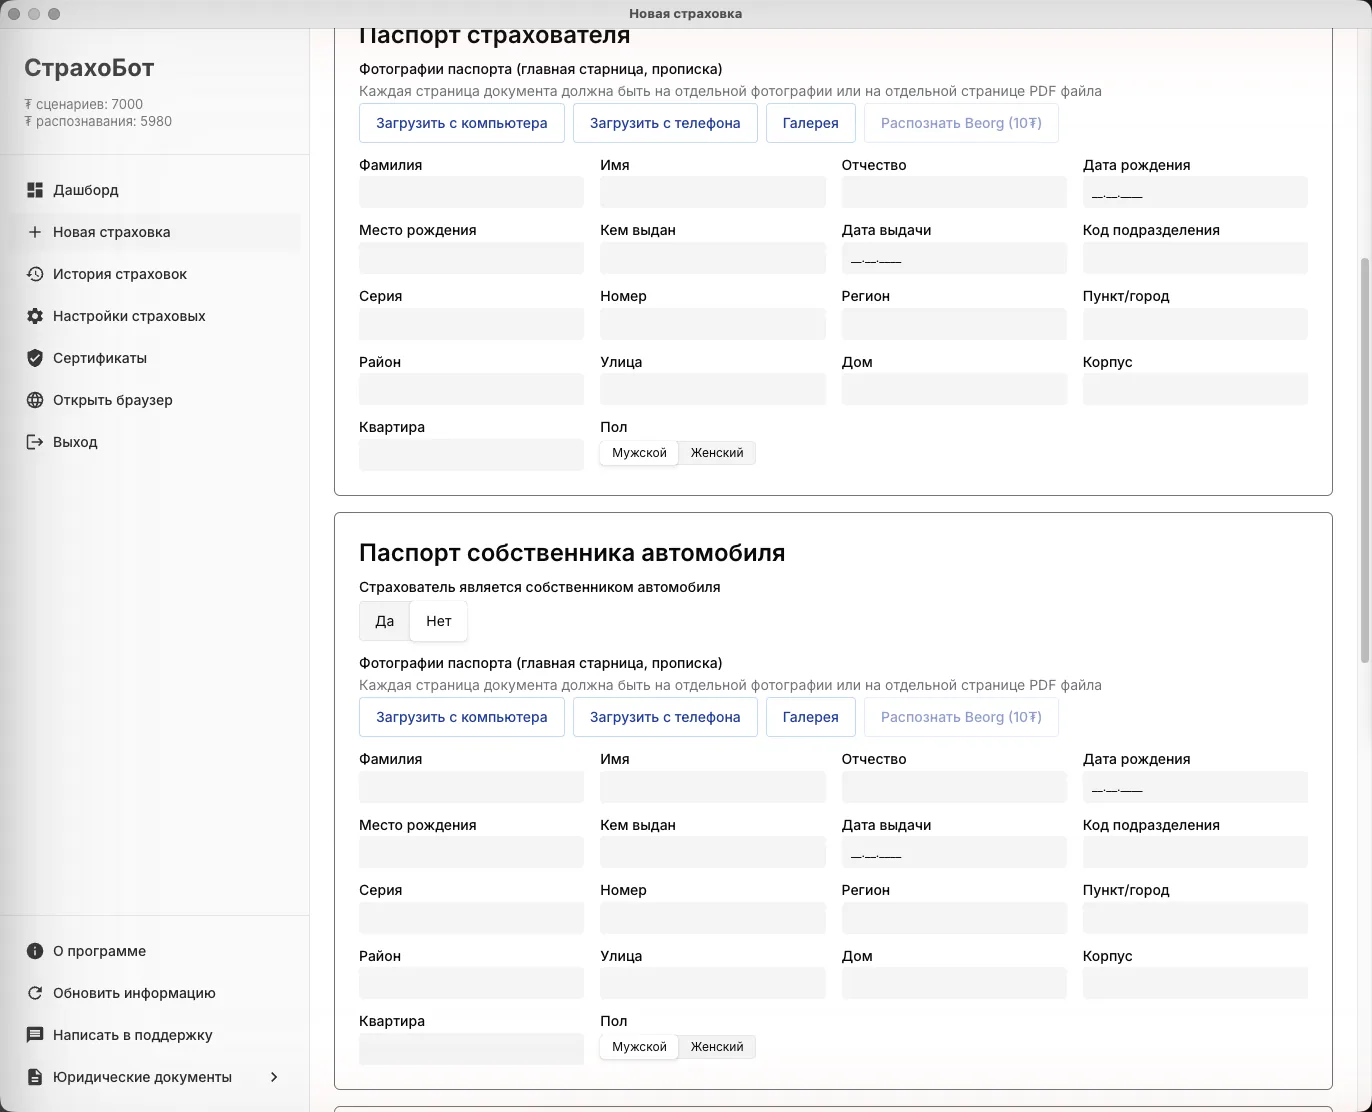Click the owner's Кем выдан field
1372x1112 pixels.
pyautogui.click(x=713, y=852)
